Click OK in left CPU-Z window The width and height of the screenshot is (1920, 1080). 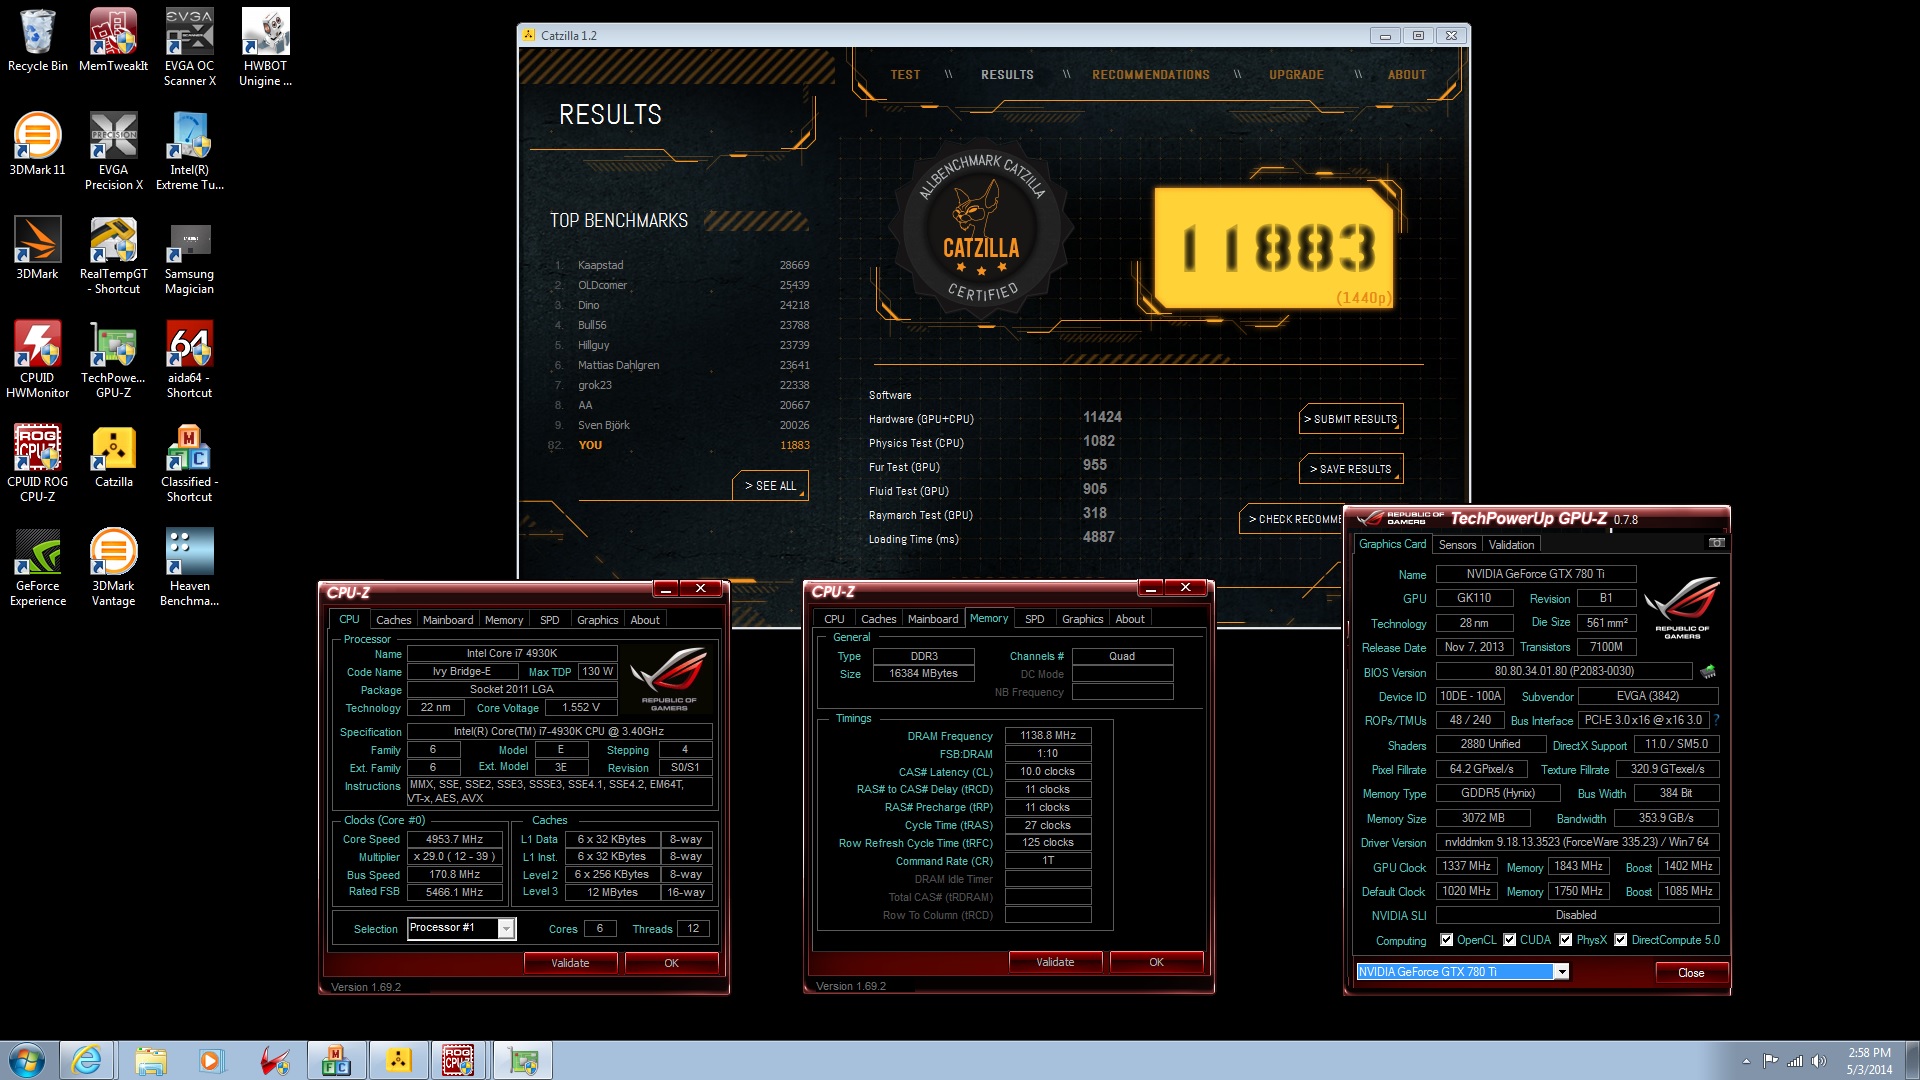pos(671,963)
